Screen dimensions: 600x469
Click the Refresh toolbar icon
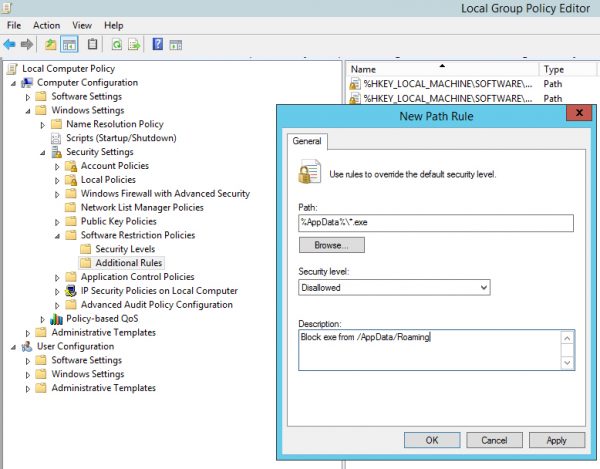116,44
